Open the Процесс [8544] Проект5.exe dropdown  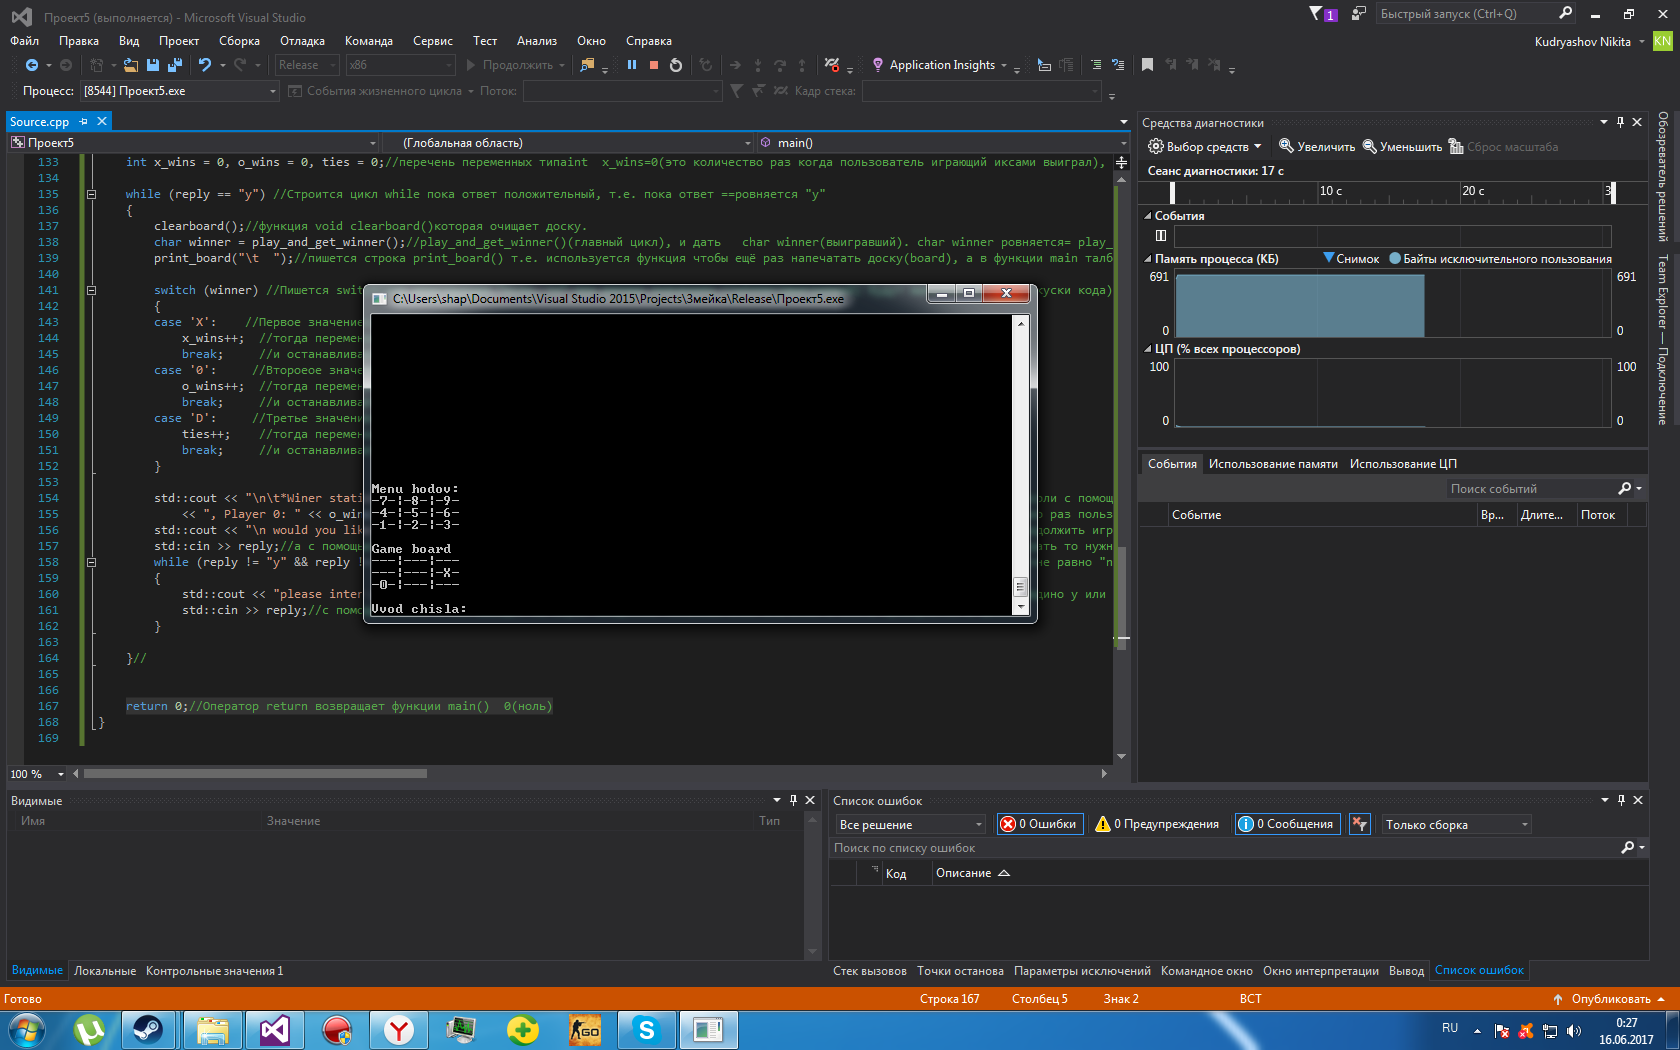click(179, 91)
